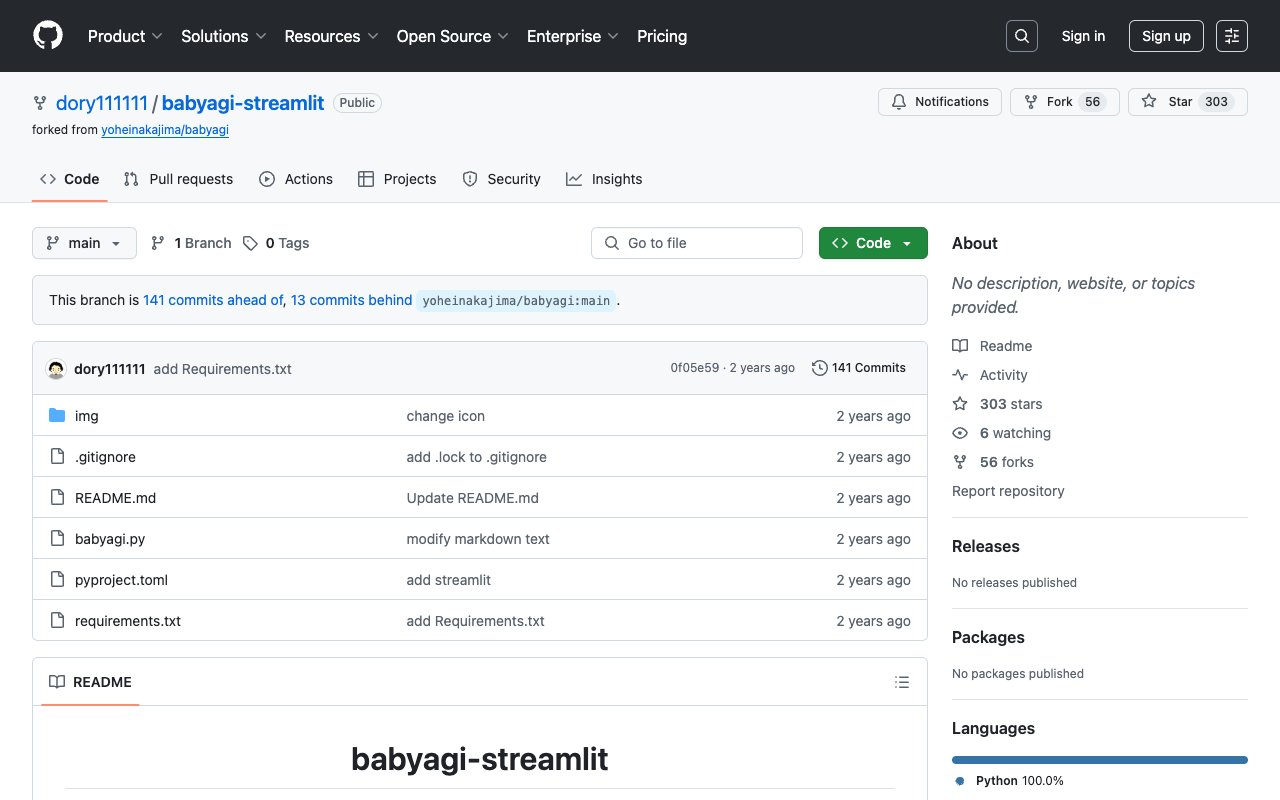Click the Sign up button
This screenshot has height=800, width=1280.
(x=1166, y=36)
